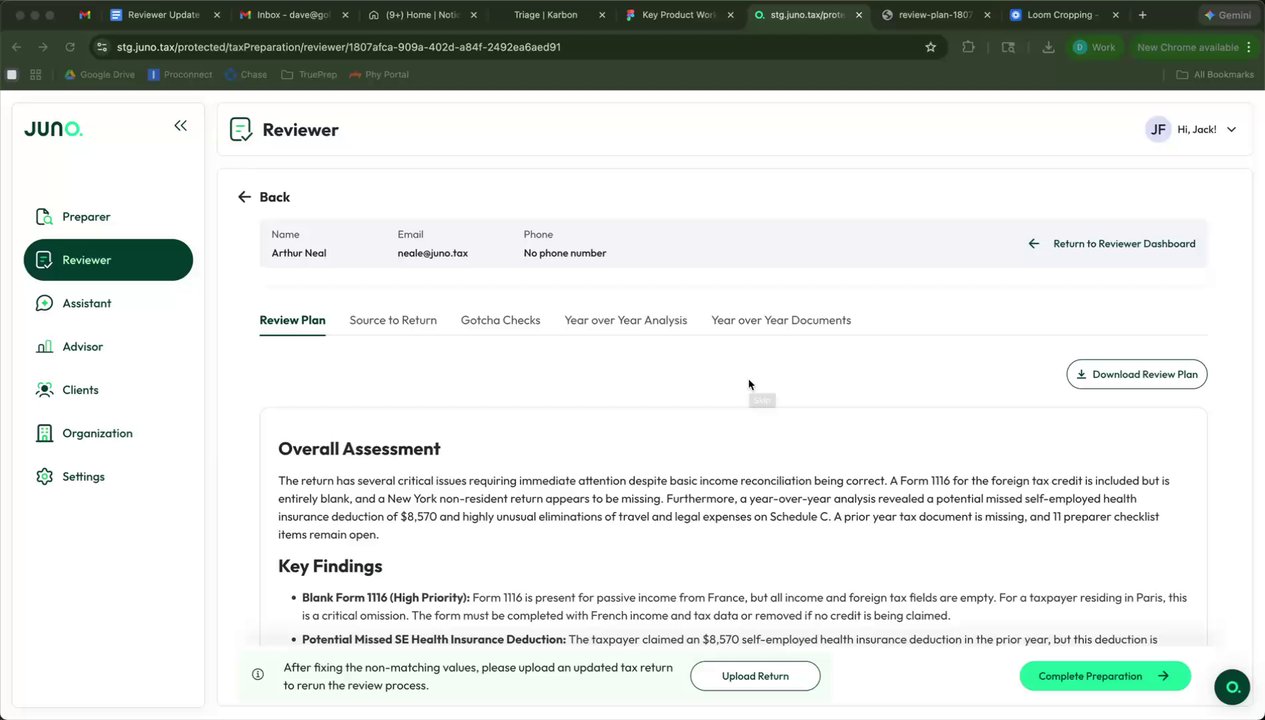This screenshot has width=1265, height=720.
Task: Click the Upload Return button
Action: coord(755,676)
